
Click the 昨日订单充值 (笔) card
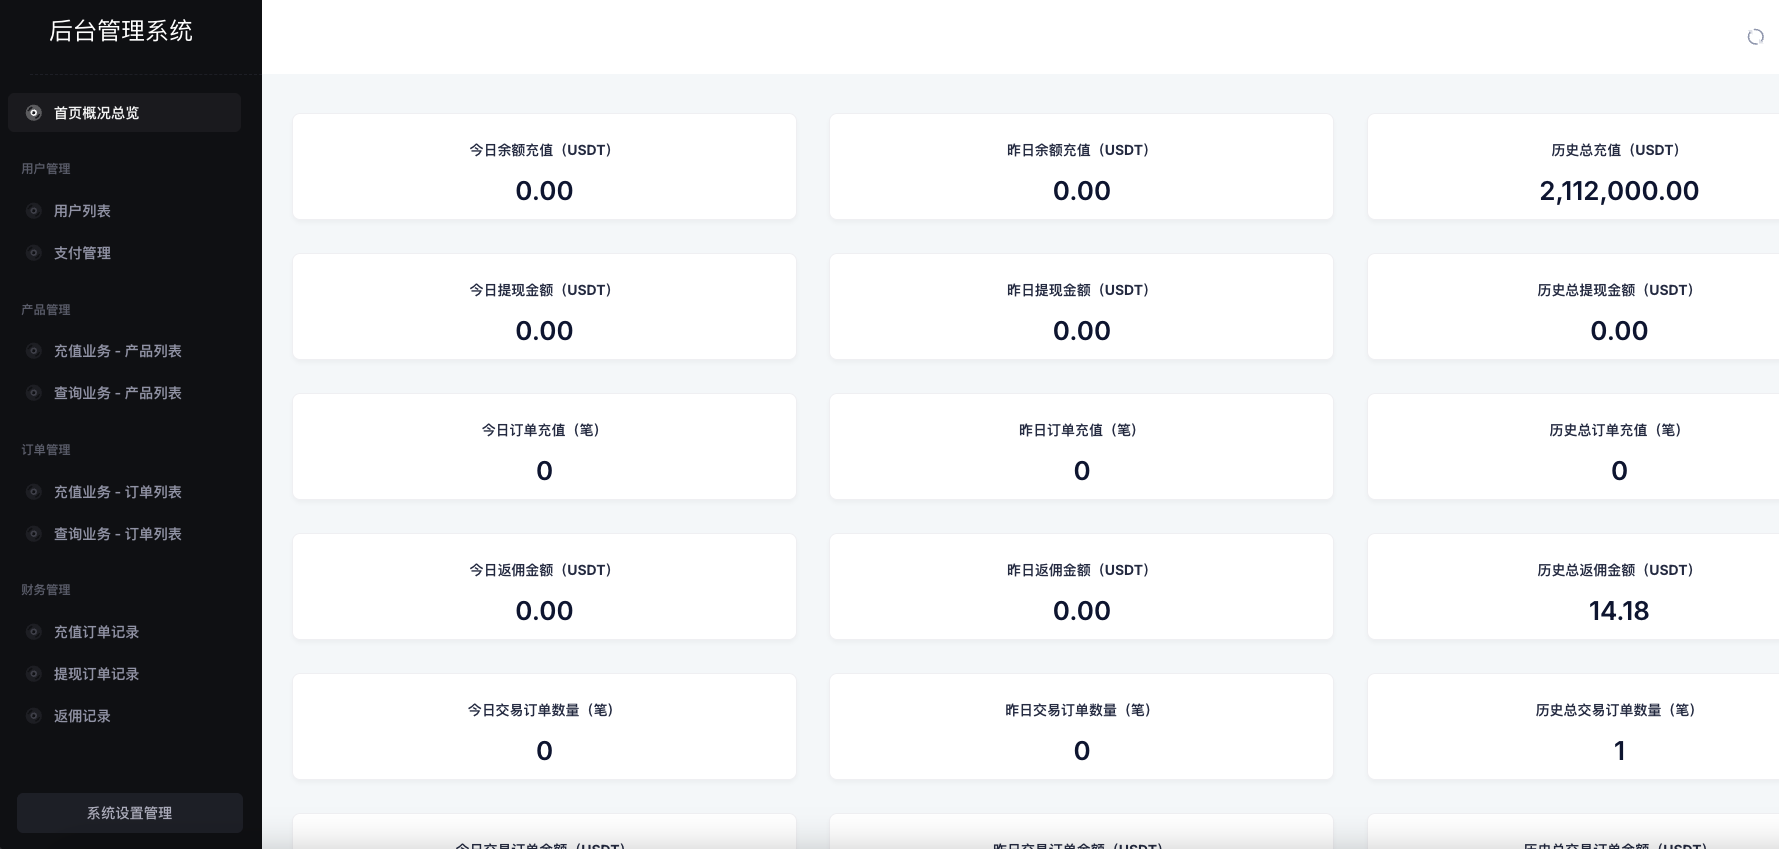(x=1081, y=447)
